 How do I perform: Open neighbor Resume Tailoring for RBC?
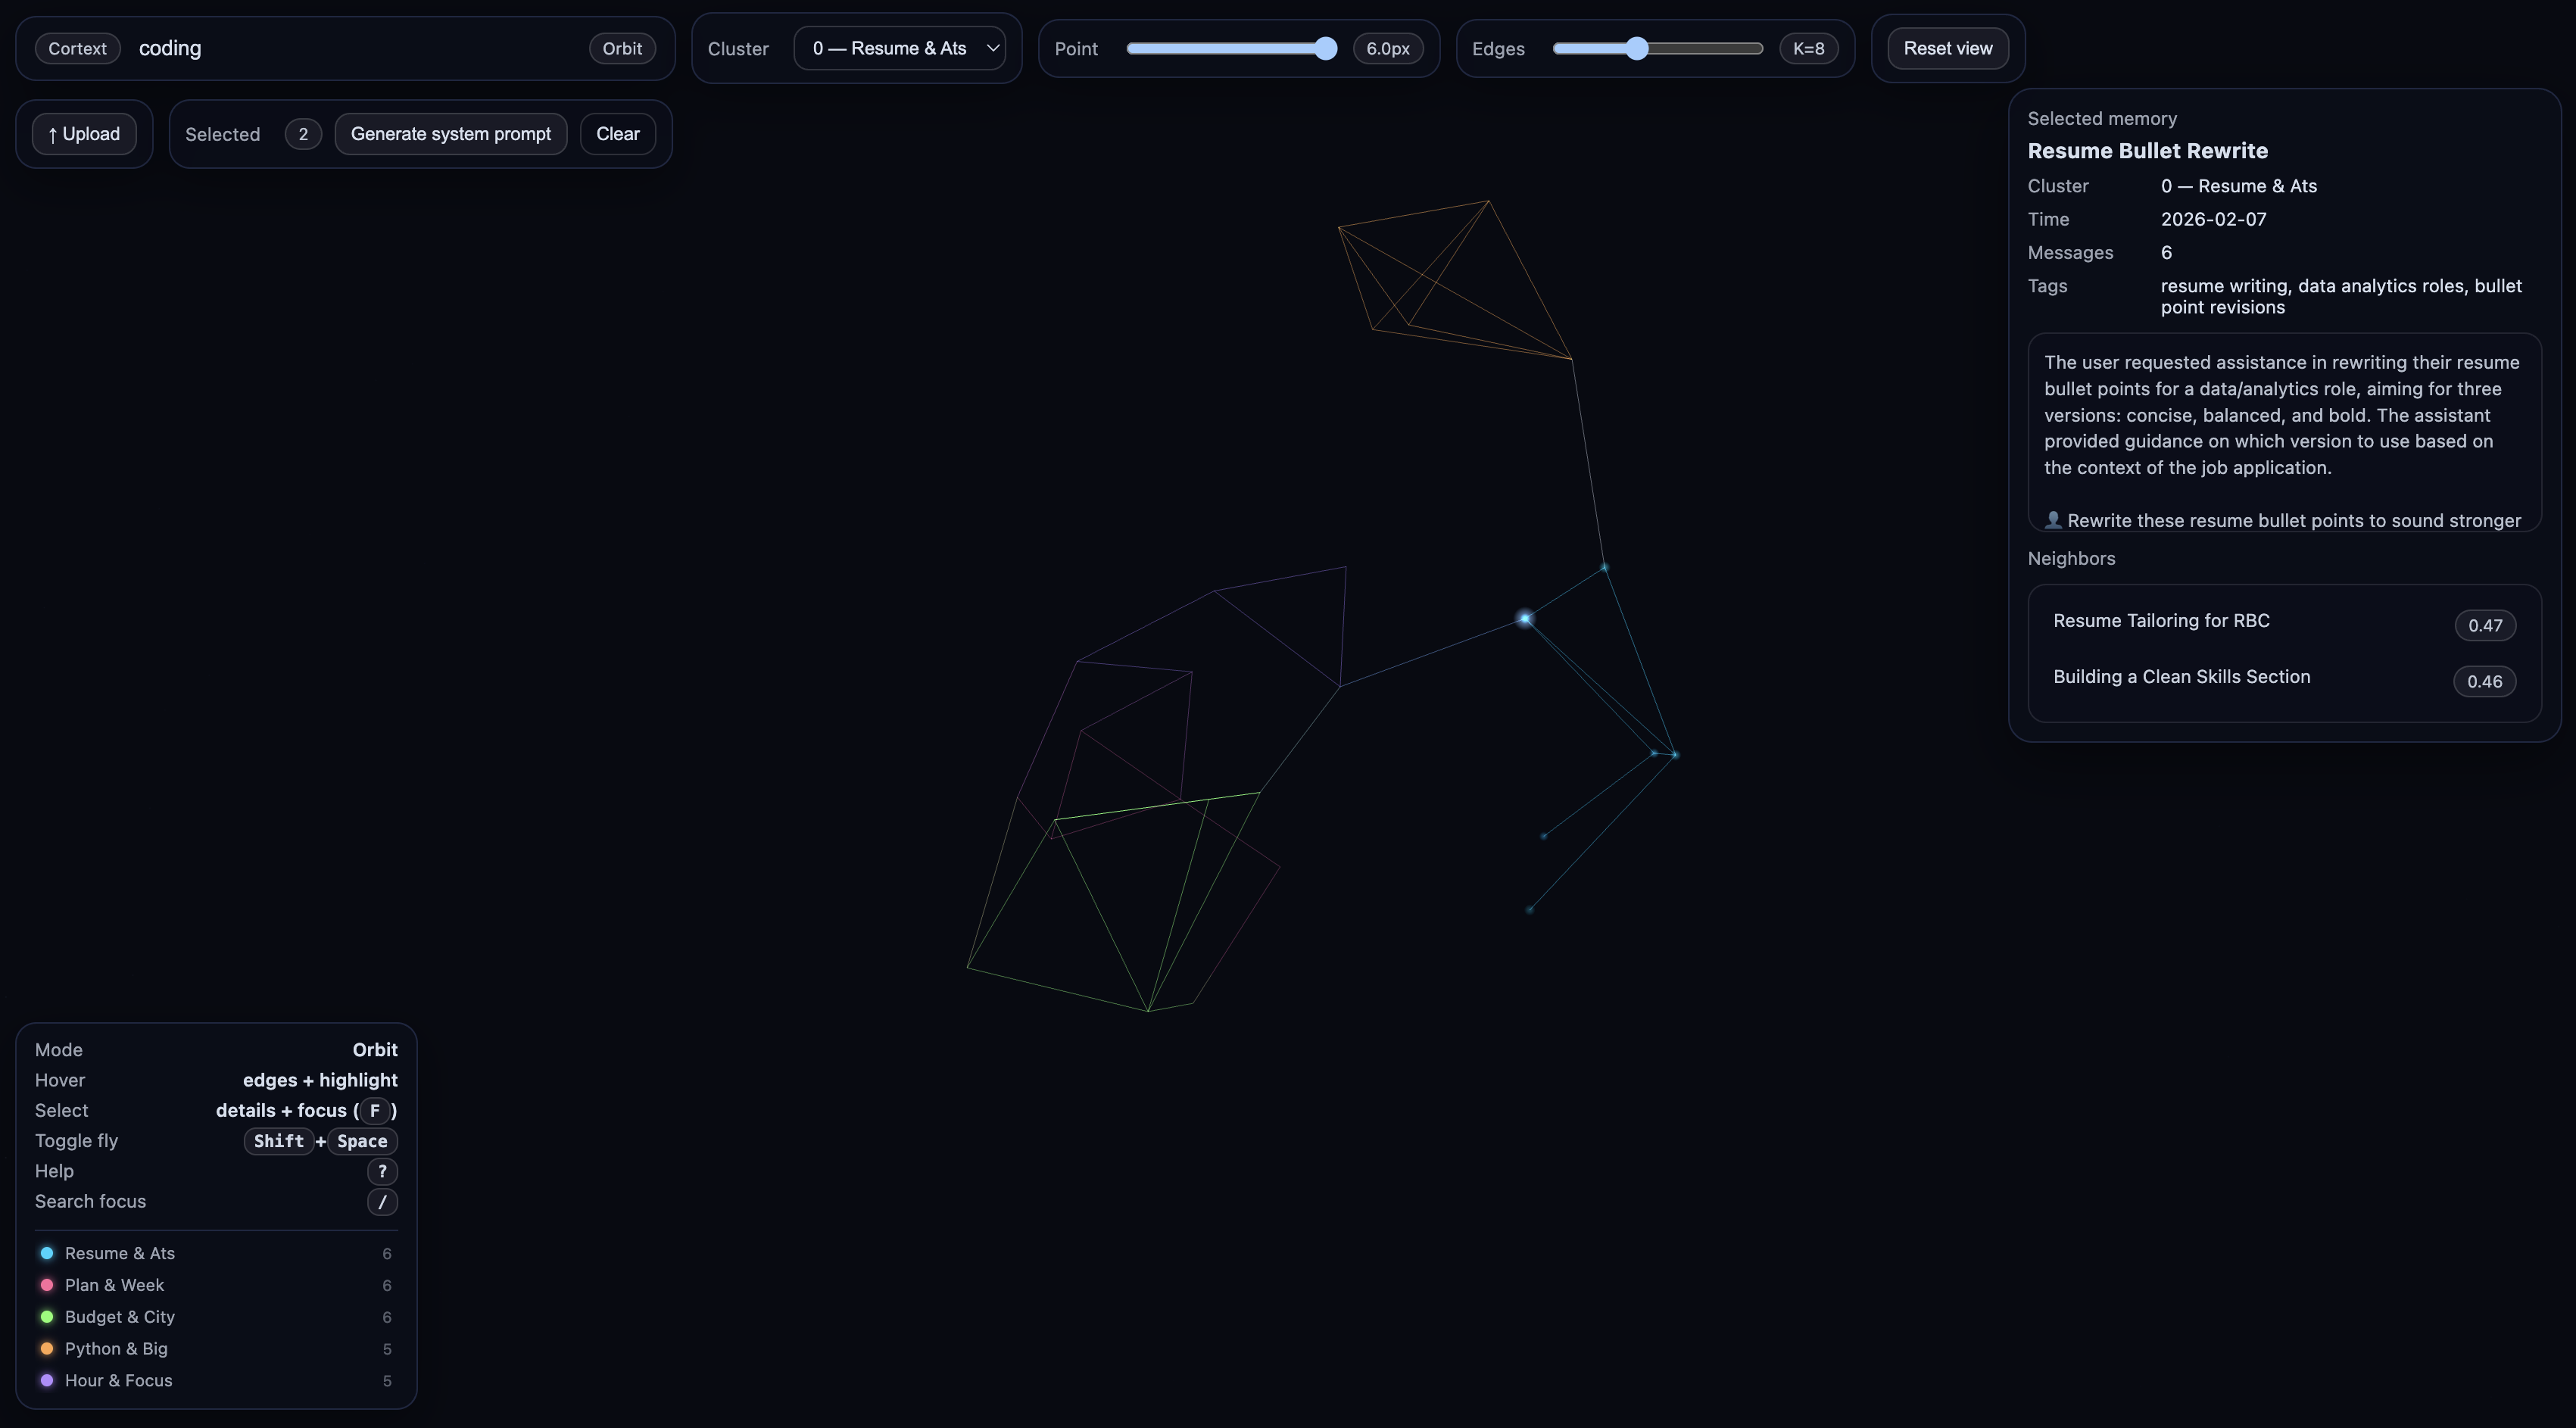click(x=2160, y=621)
